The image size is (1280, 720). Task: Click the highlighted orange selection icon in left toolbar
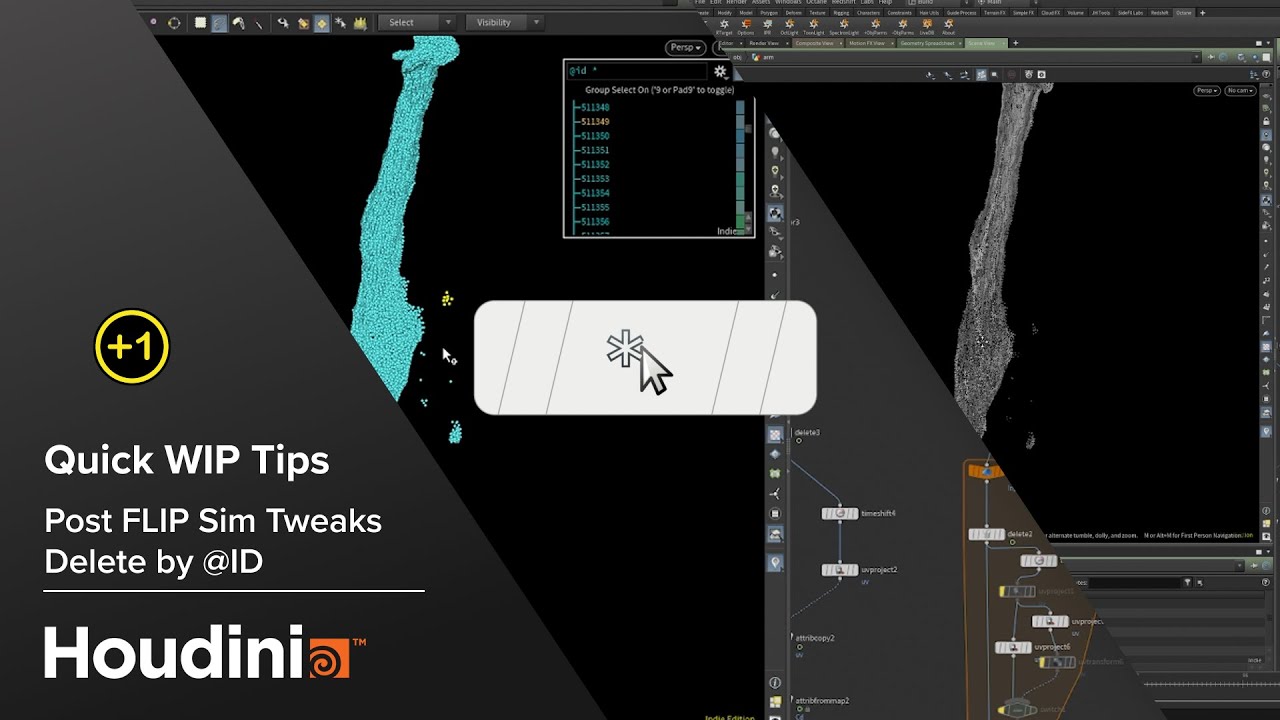tap(321, 22)
